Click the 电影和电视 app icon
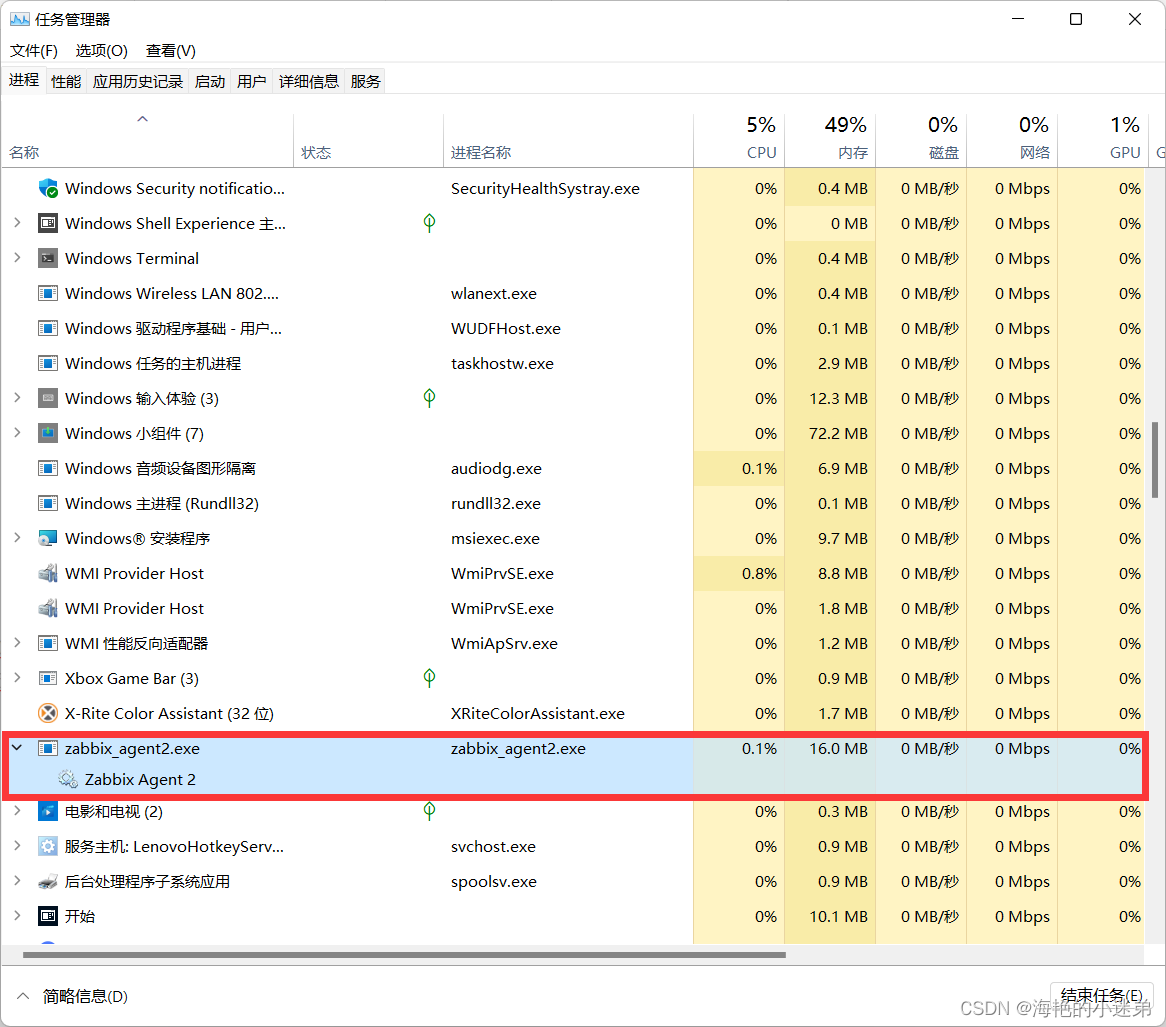The height and width of the screenshot is (1027, 1166). coord(48,811)
